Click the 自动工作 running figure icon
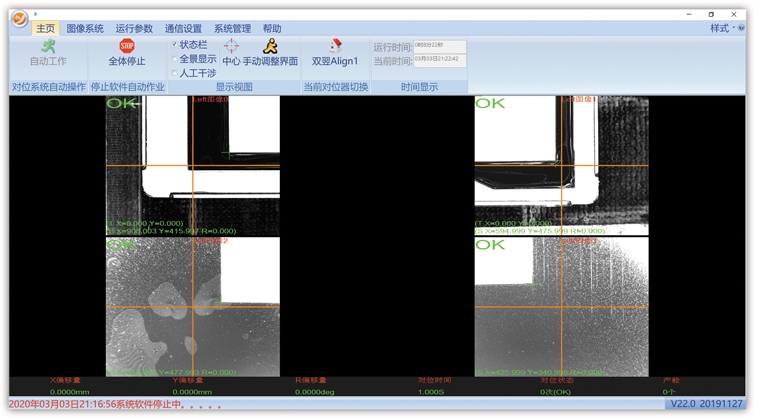The image size is (761, 420). point(47,46)
